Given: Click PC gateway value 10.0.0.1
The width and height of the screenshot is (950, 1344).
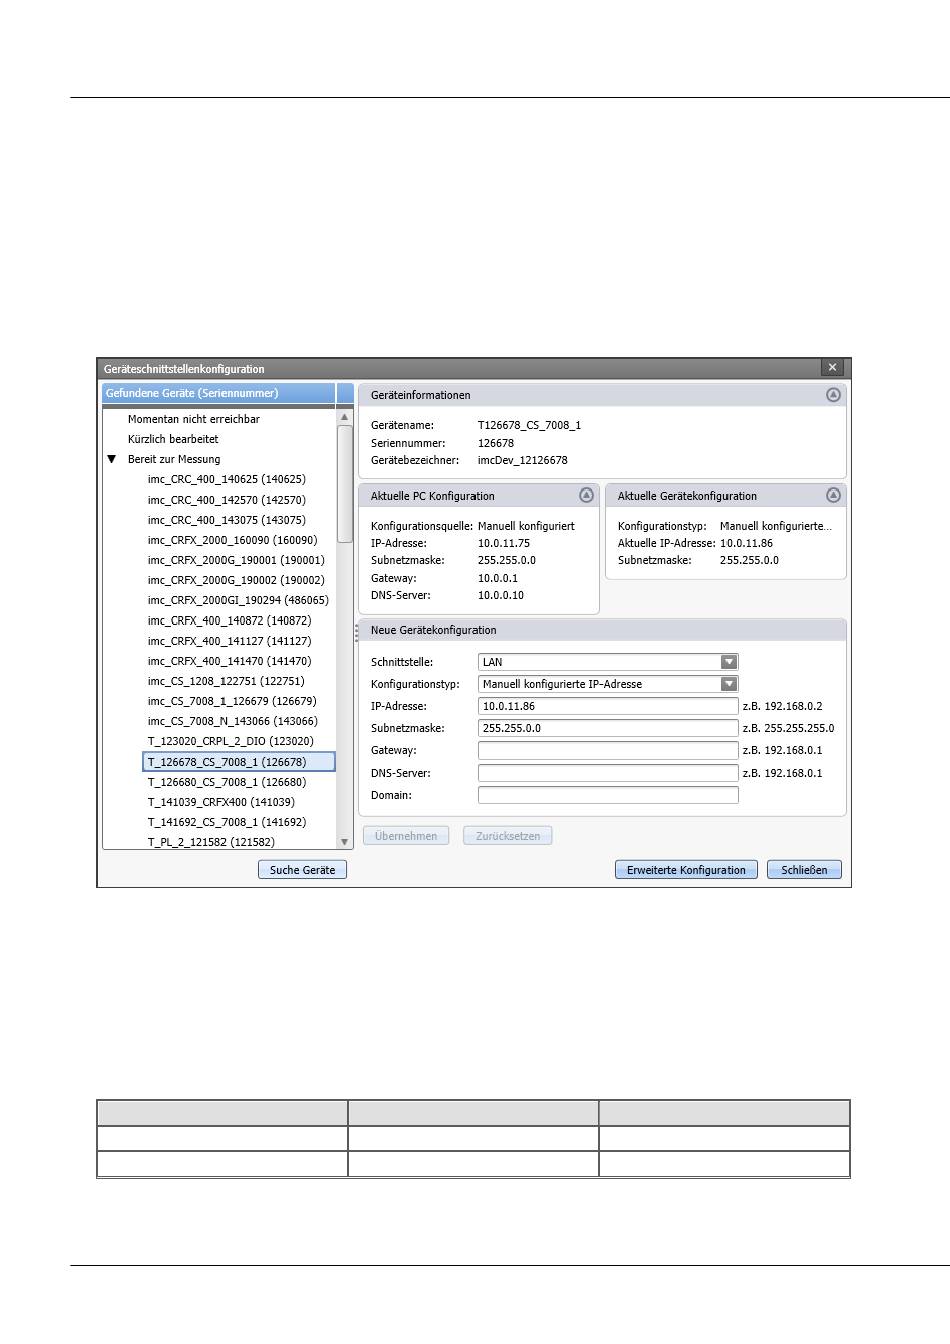Looking at the screenshot, I should coord(498,578).
